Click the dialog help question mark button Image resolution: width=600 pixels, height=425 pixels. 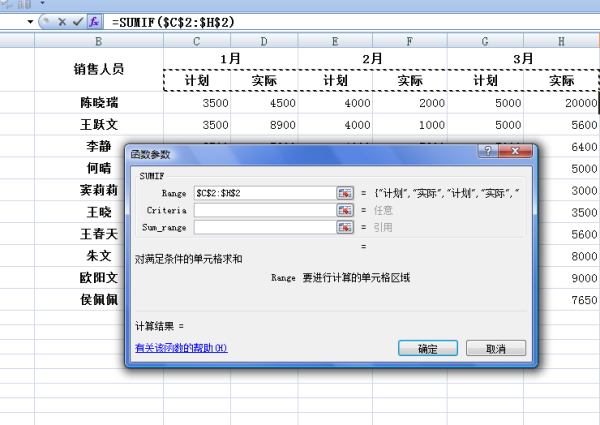[x=488, y=153]
